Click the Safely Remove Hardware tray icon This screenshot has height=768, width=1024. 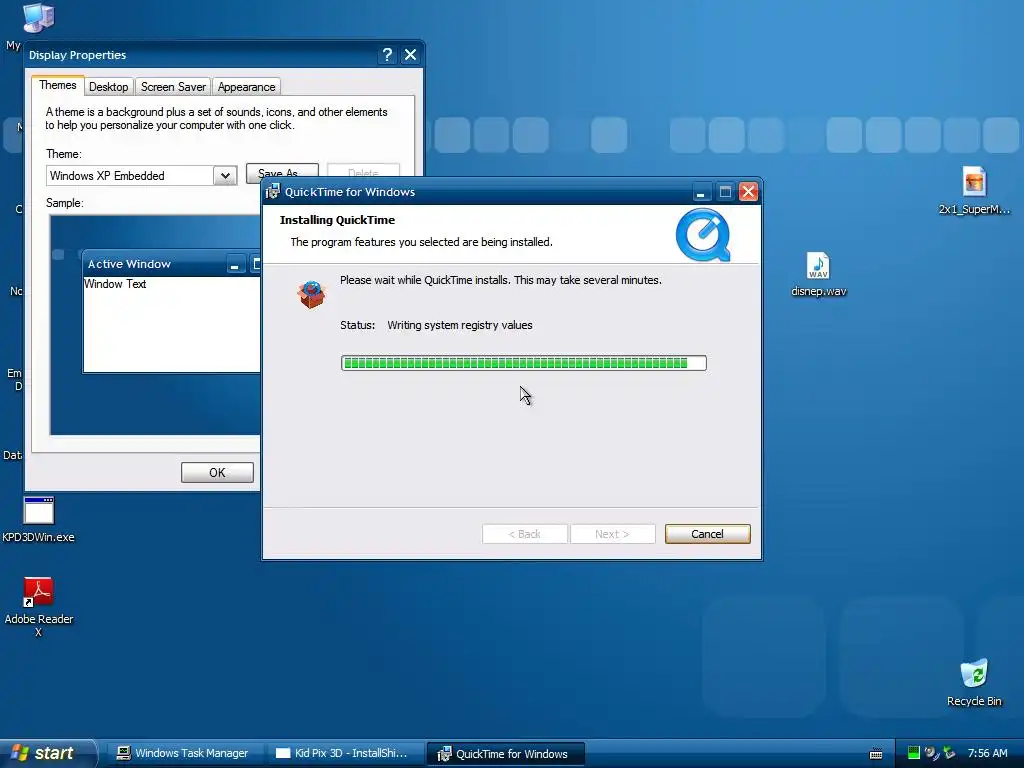pos(950,753)
